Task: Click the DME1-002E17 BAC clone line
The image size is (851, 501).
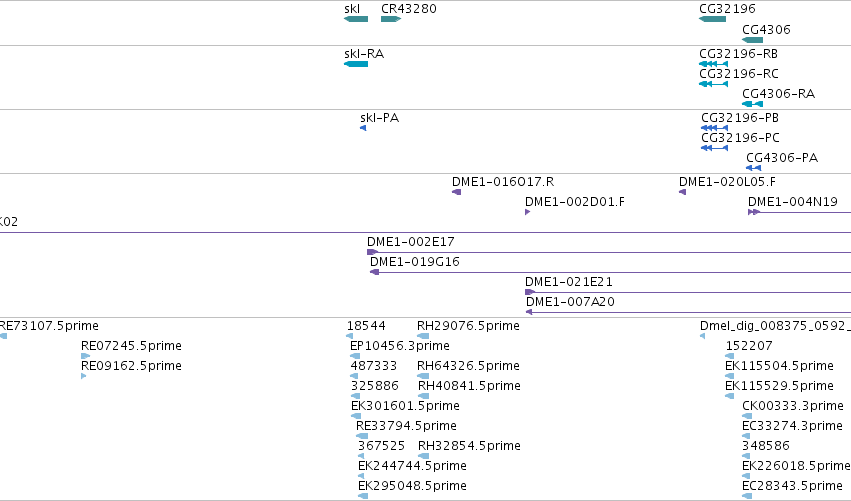Action: point(609,252)
